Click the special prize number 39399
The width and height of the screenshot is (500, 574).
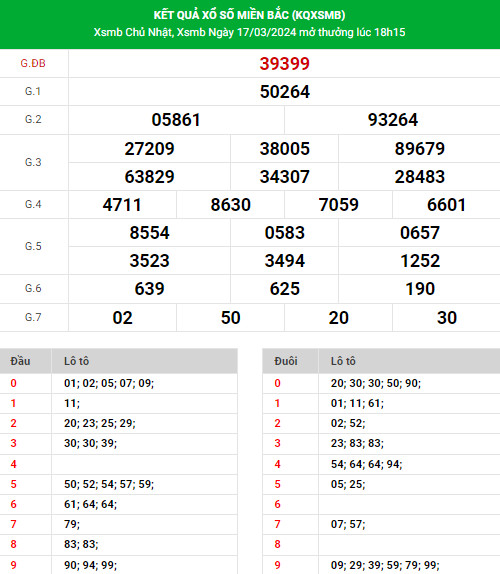(284, 64)
